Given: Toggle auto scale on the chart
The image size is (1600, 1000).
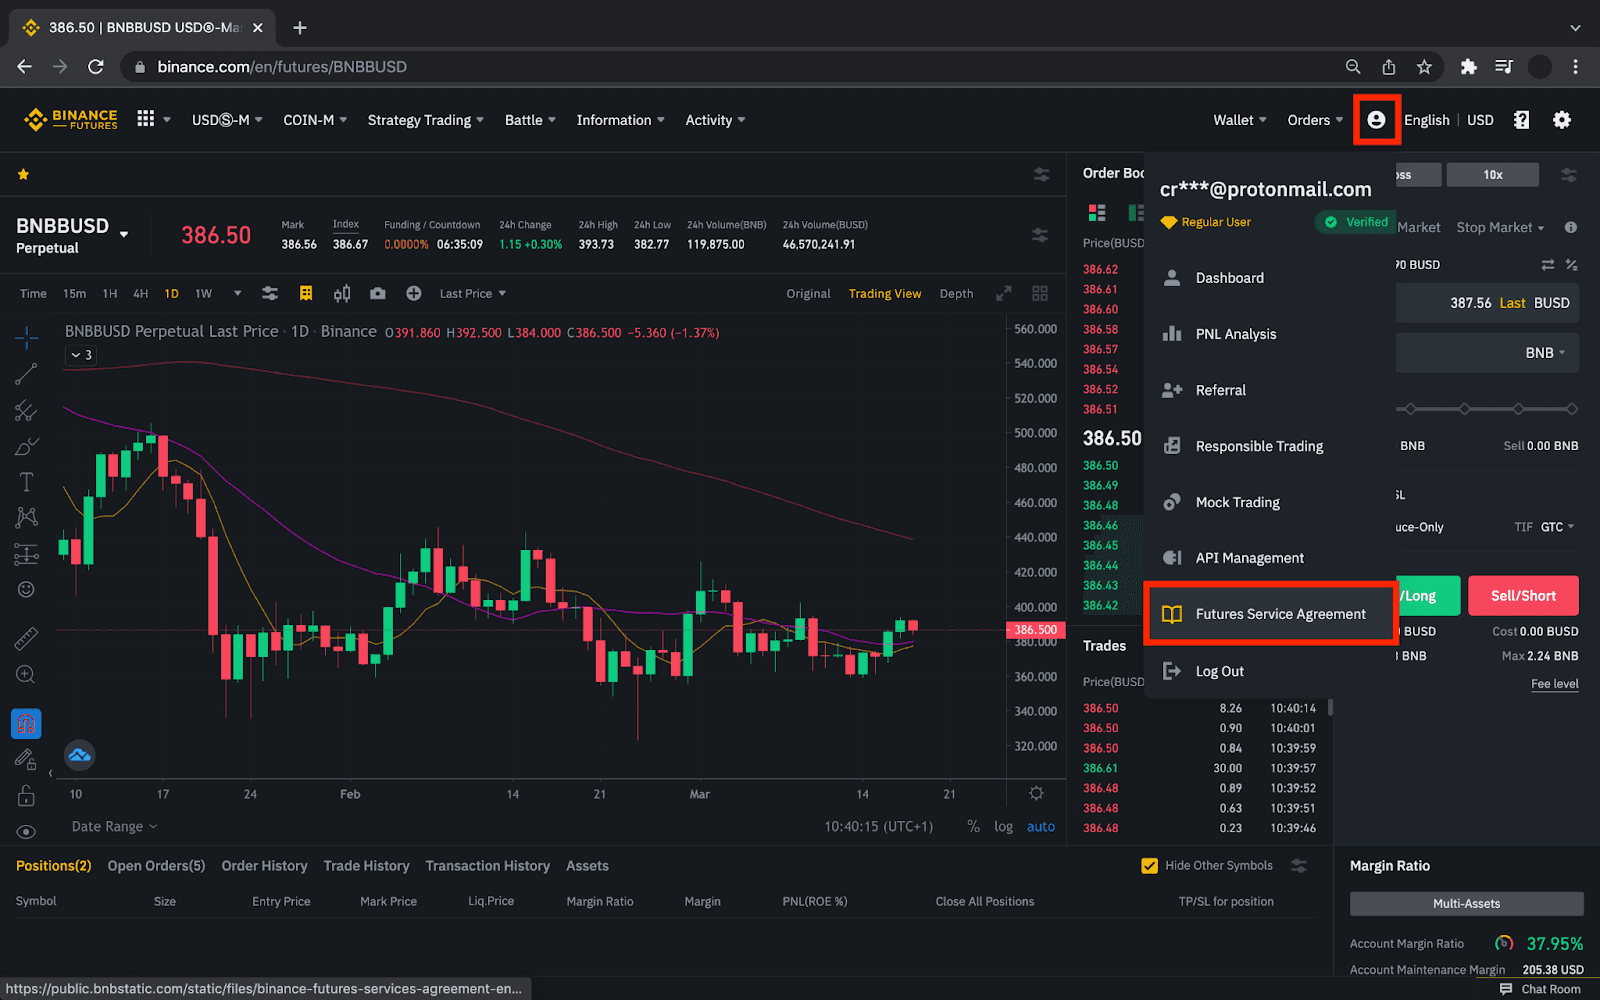Looking at the screenshot, I should tap(1040, 827).
